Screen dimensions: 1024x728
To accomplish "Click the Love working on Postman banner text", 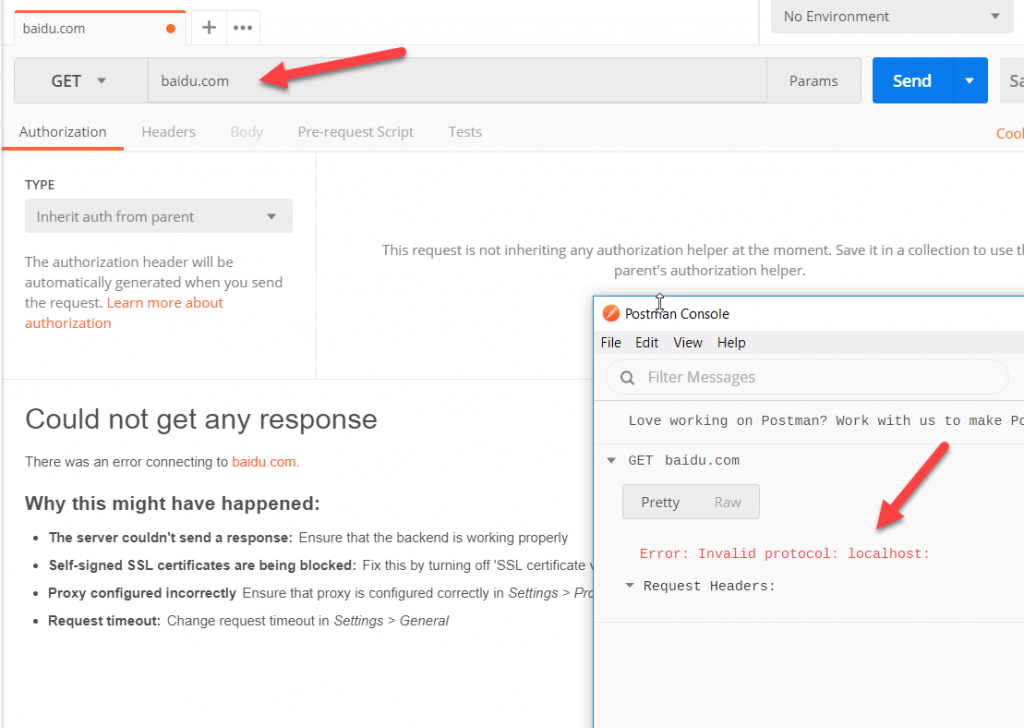I will coord(825,421).
